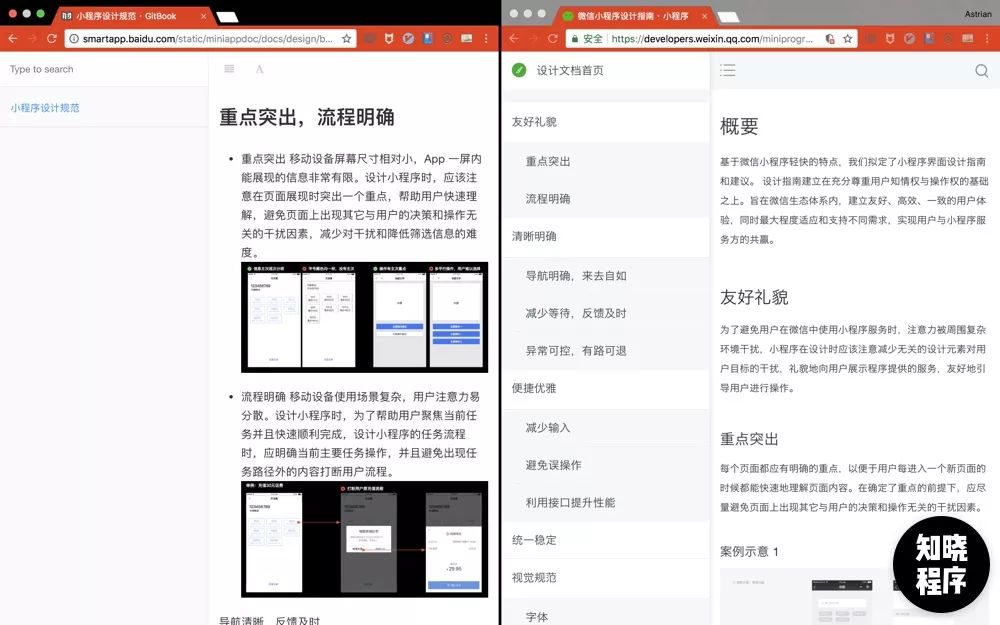
Task: Select 便捷优雅 section in sidebar
Action: [x=534, y=388]
